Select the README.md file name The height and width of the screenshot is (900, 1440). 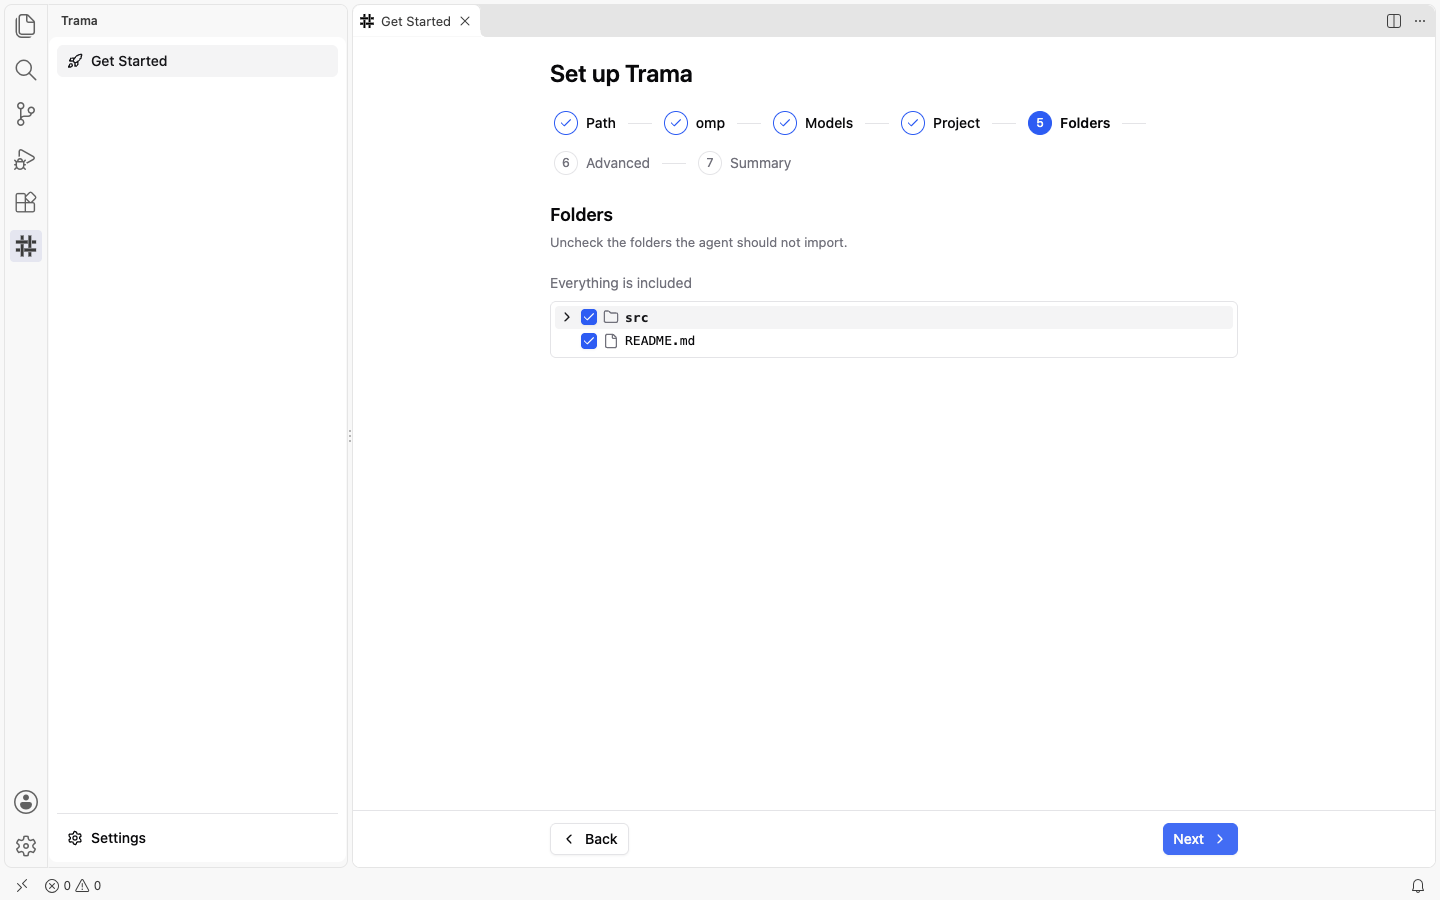(660, 341)
